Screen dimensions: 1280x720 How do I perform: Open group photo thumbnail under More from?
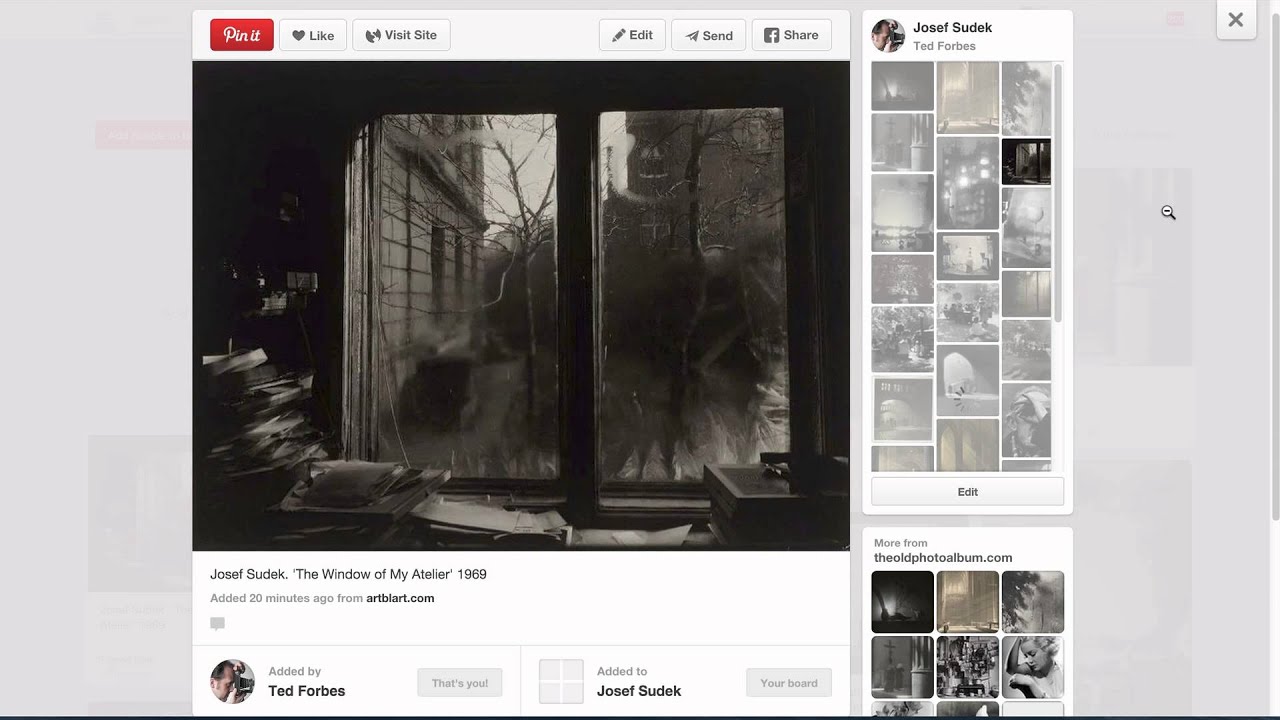[967, 667]
